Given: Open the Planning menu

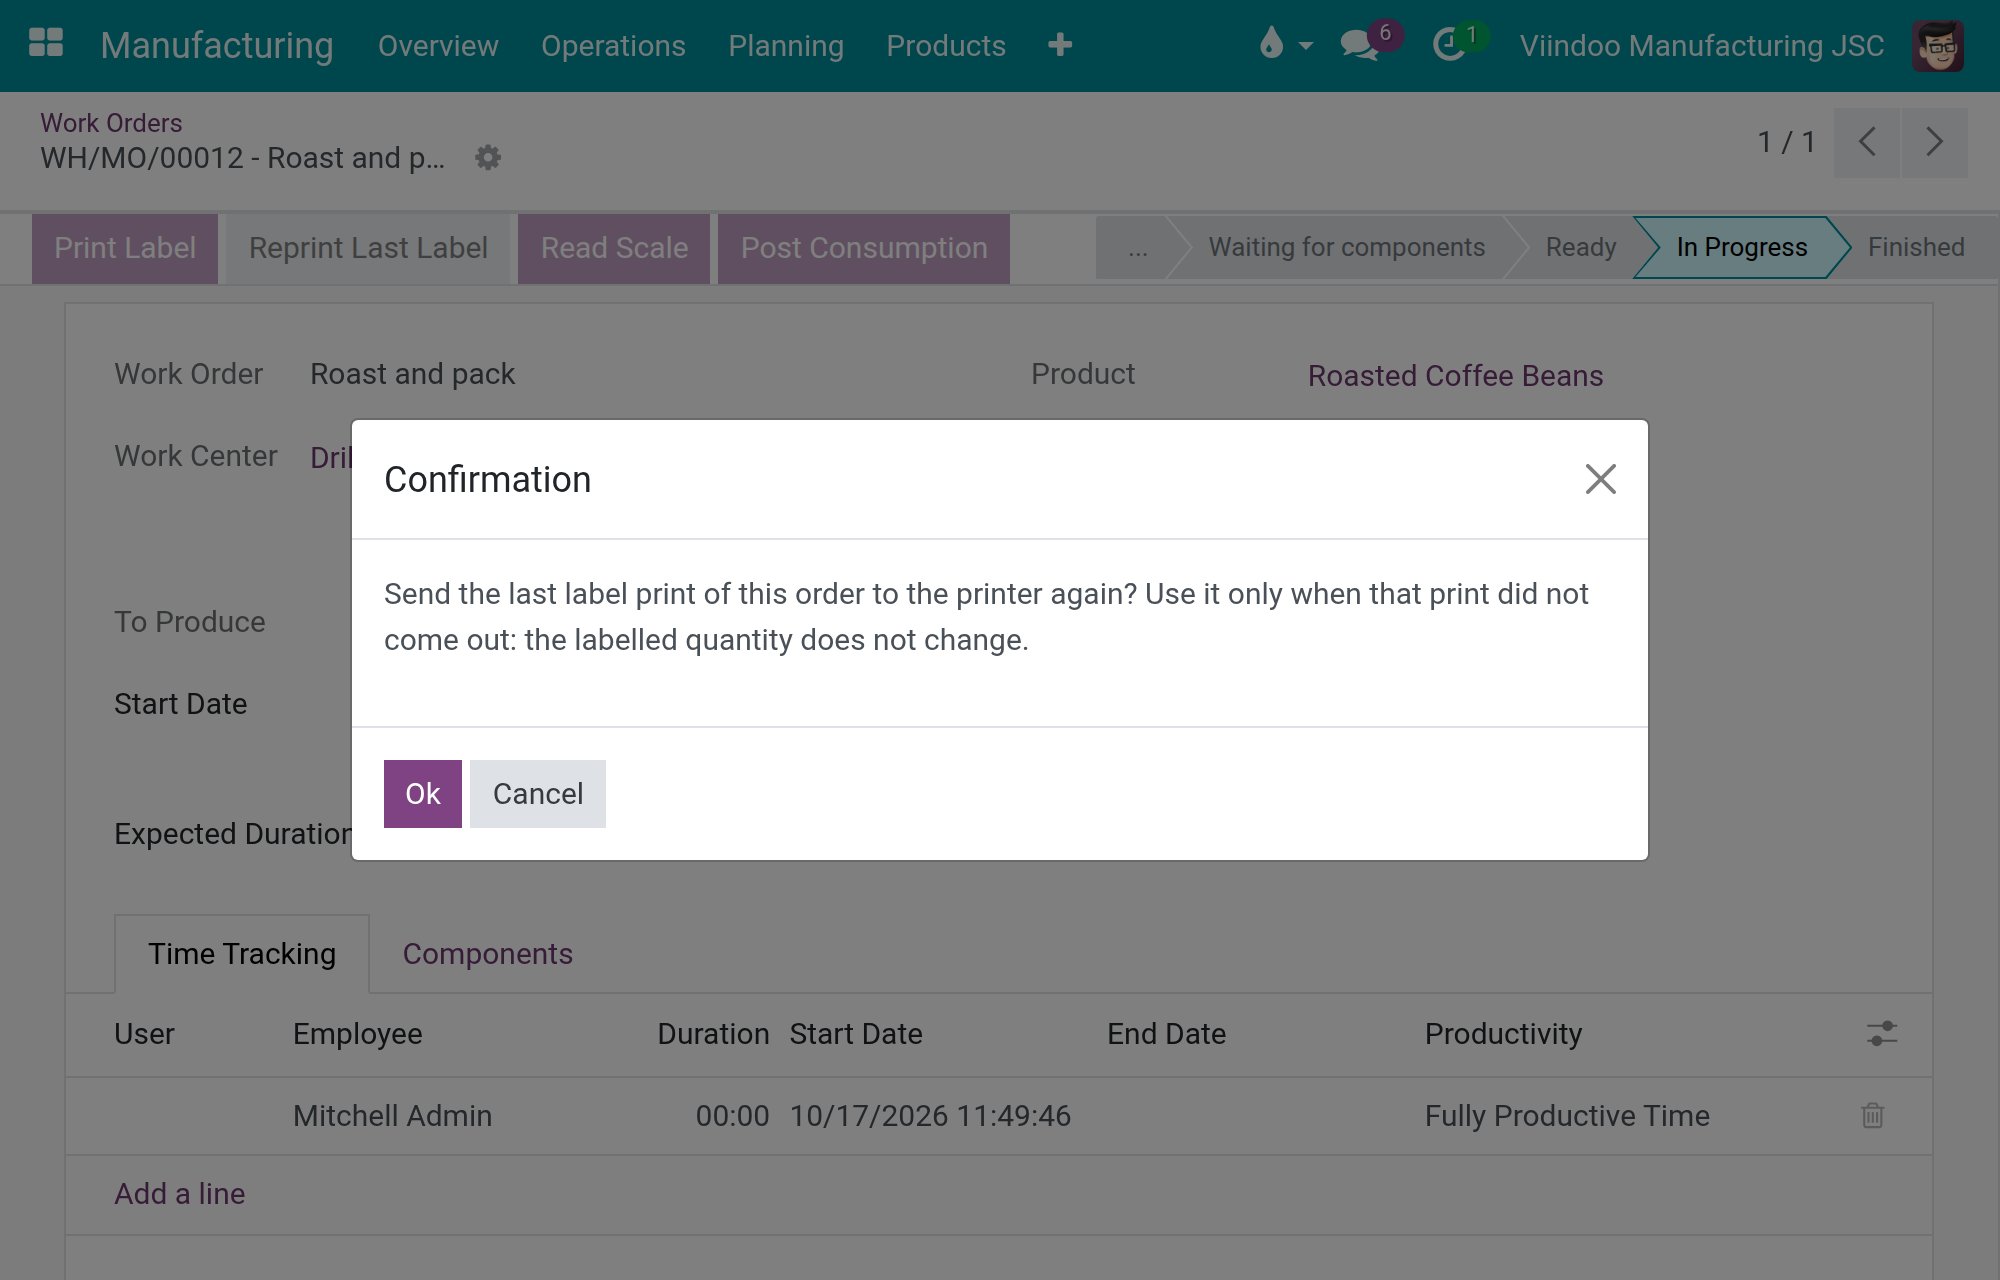Looking at the screenshot, I should click(x=786, y=46).
